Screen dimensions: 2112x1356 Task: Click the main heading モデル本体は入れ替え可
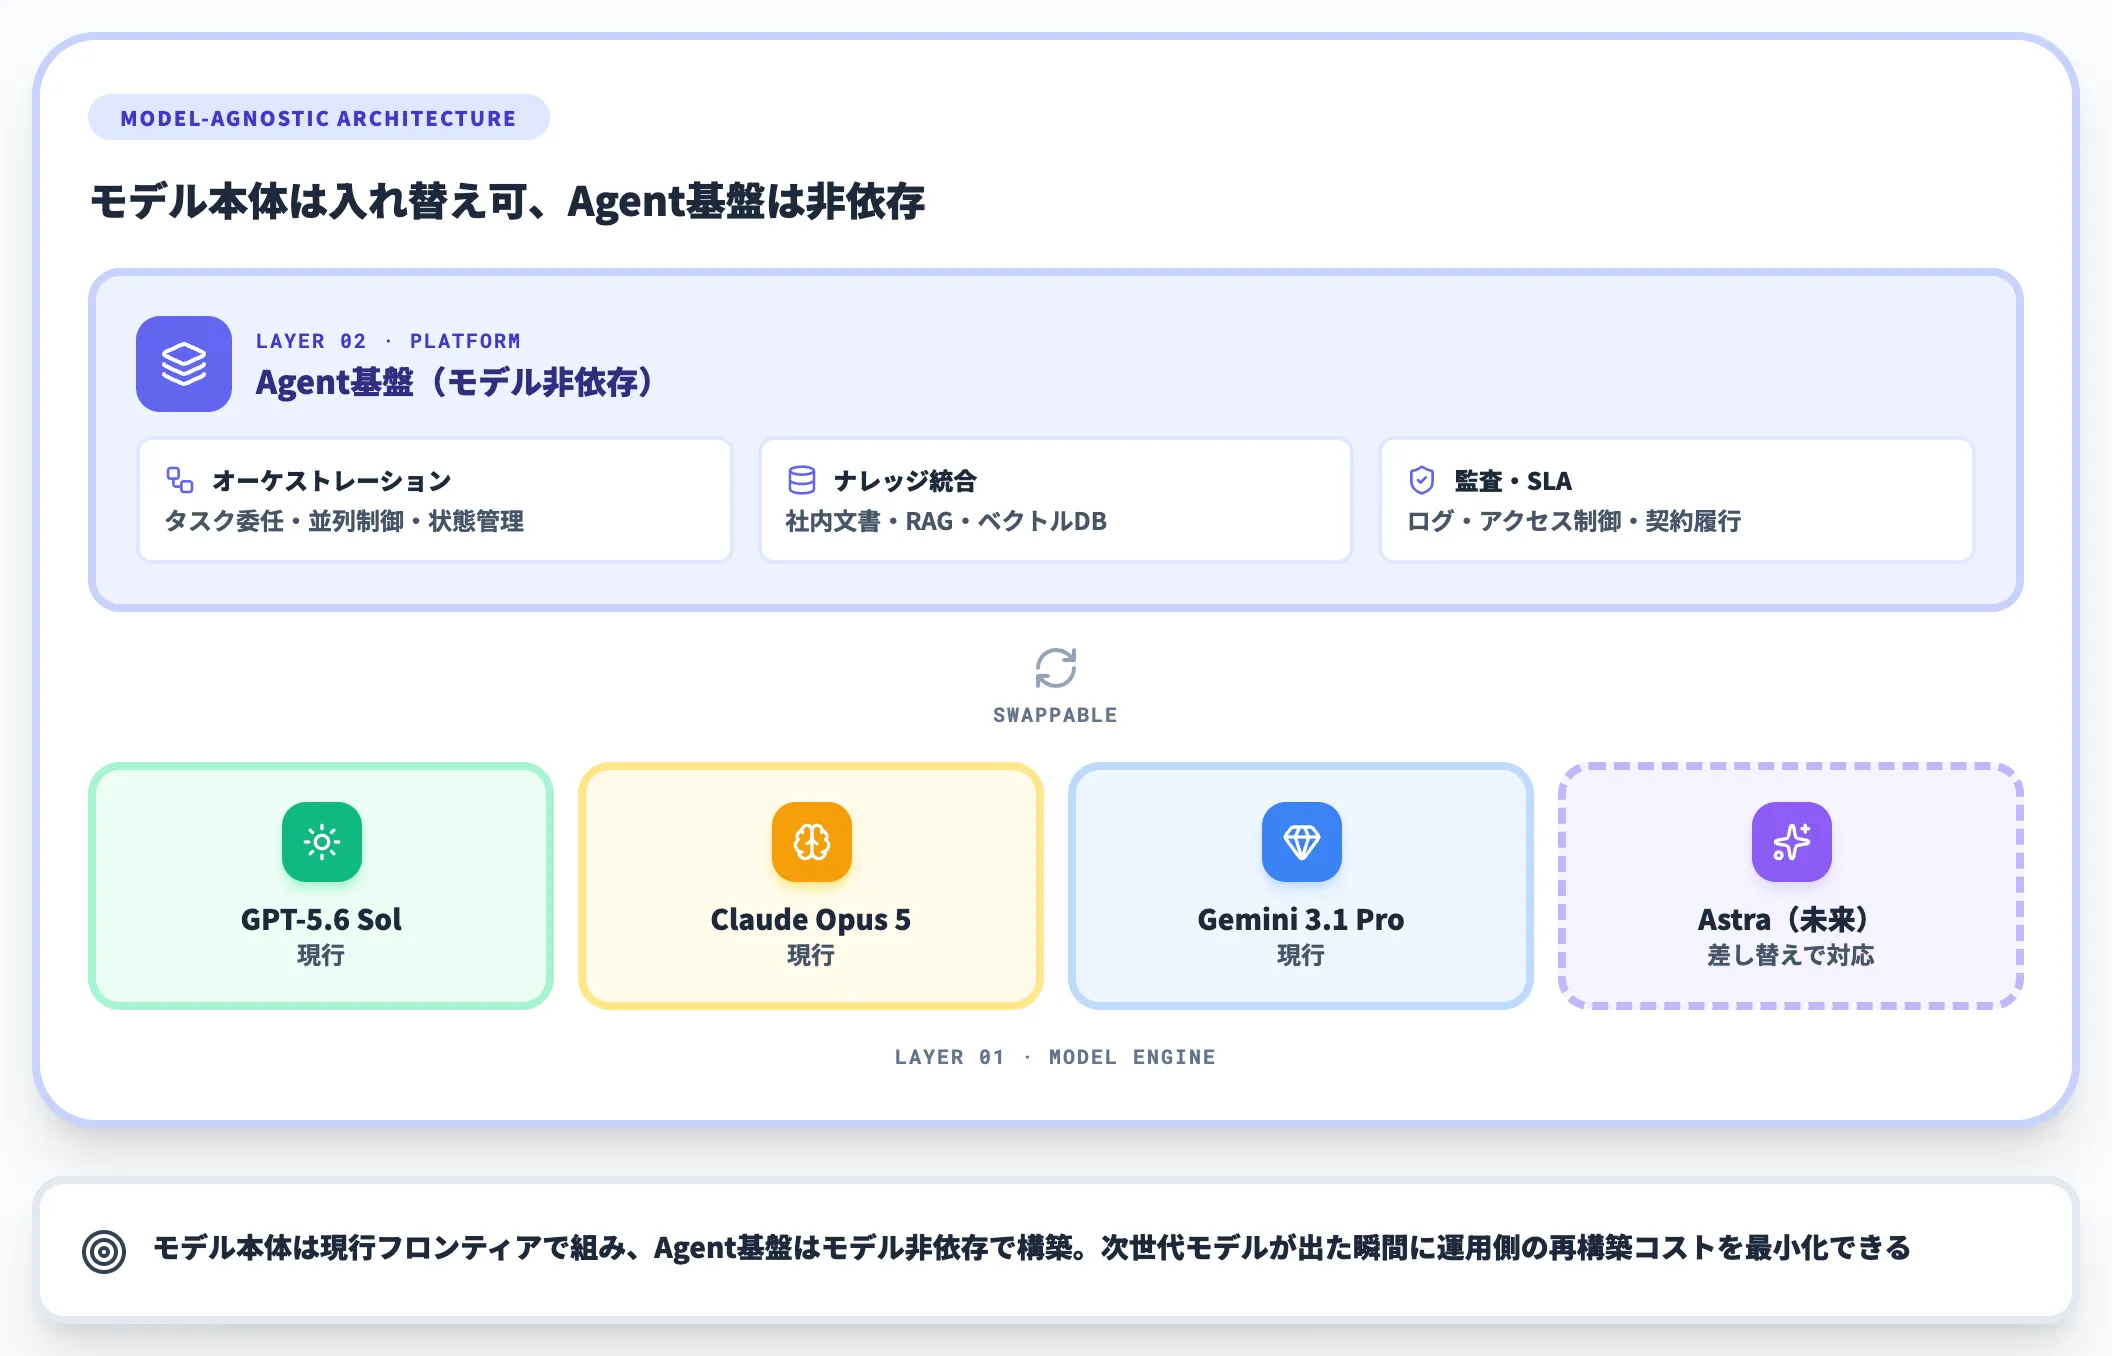508,201
